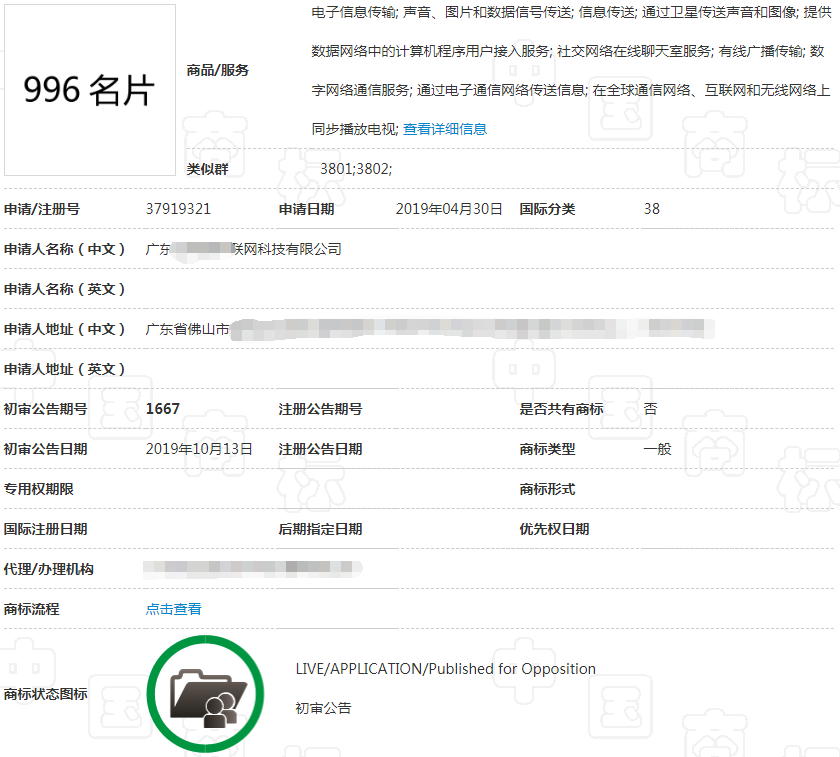
Task: Click the blurred agency name field
Action: click(250, 568)
